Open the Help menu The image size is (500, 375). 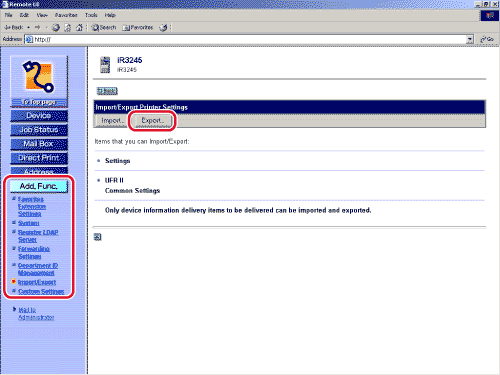110,15
